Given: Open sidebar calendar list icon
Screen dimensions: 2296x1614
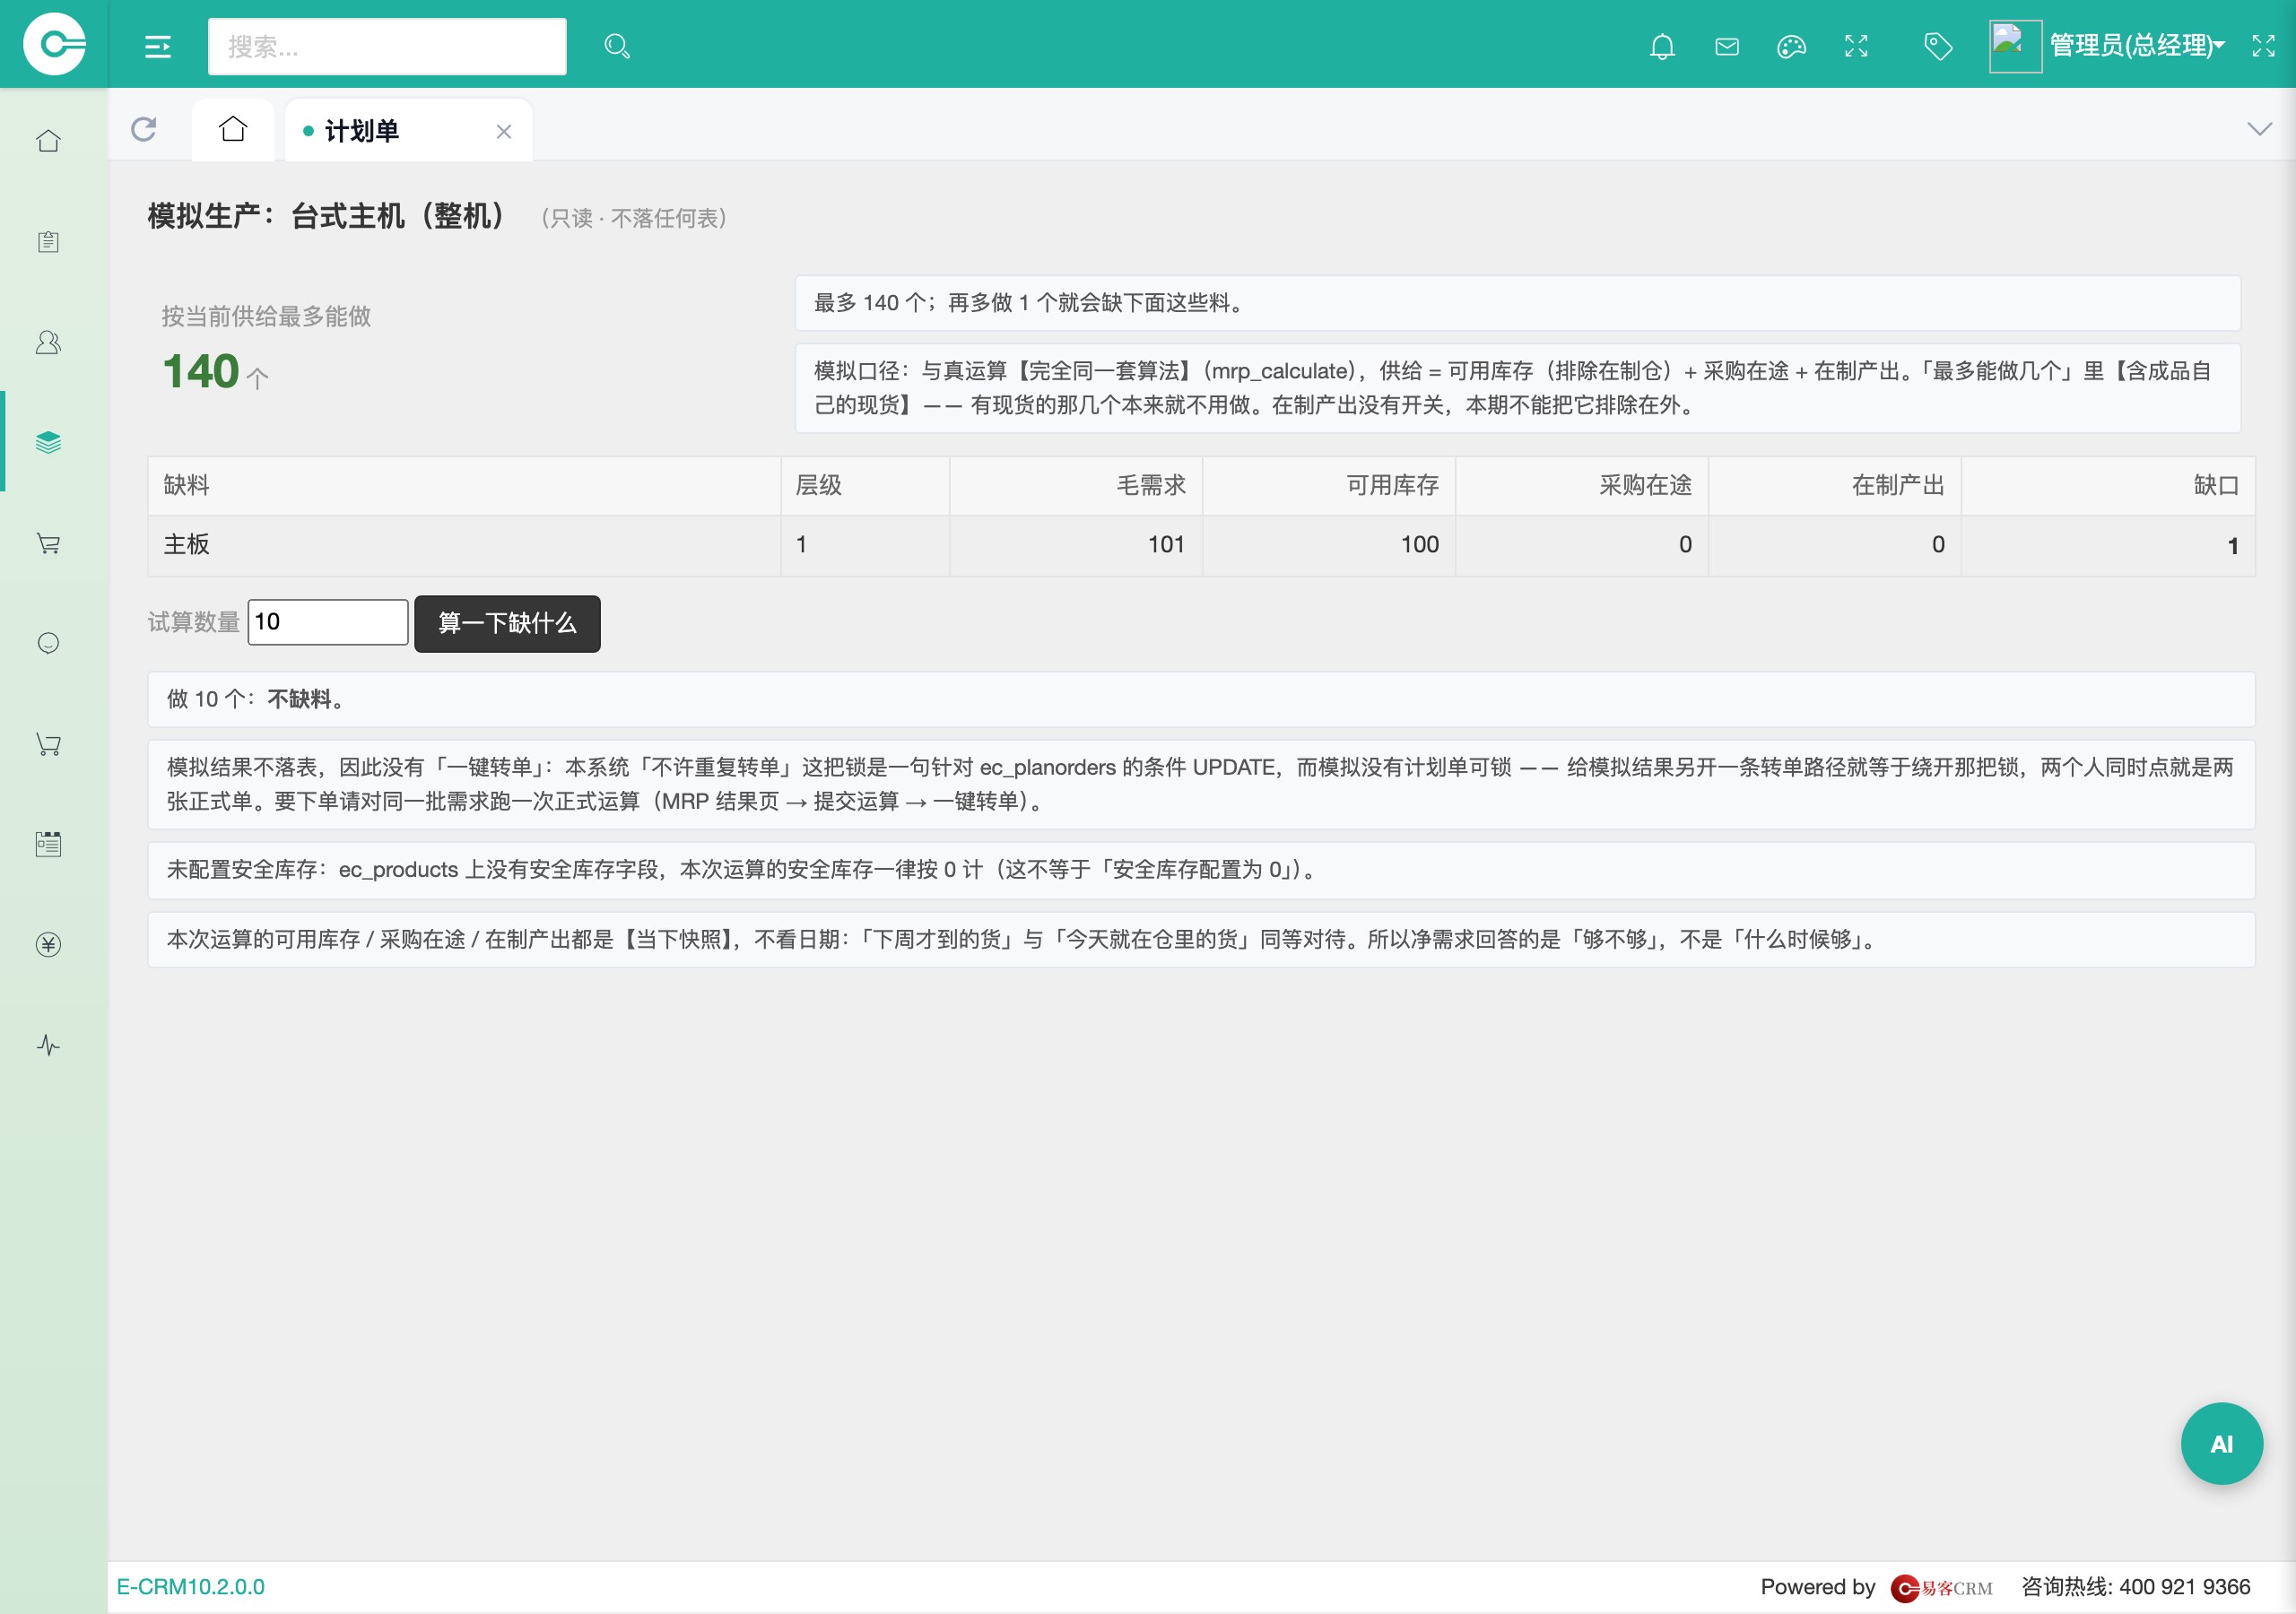Looking at the screenshot, I should point(48,844).
